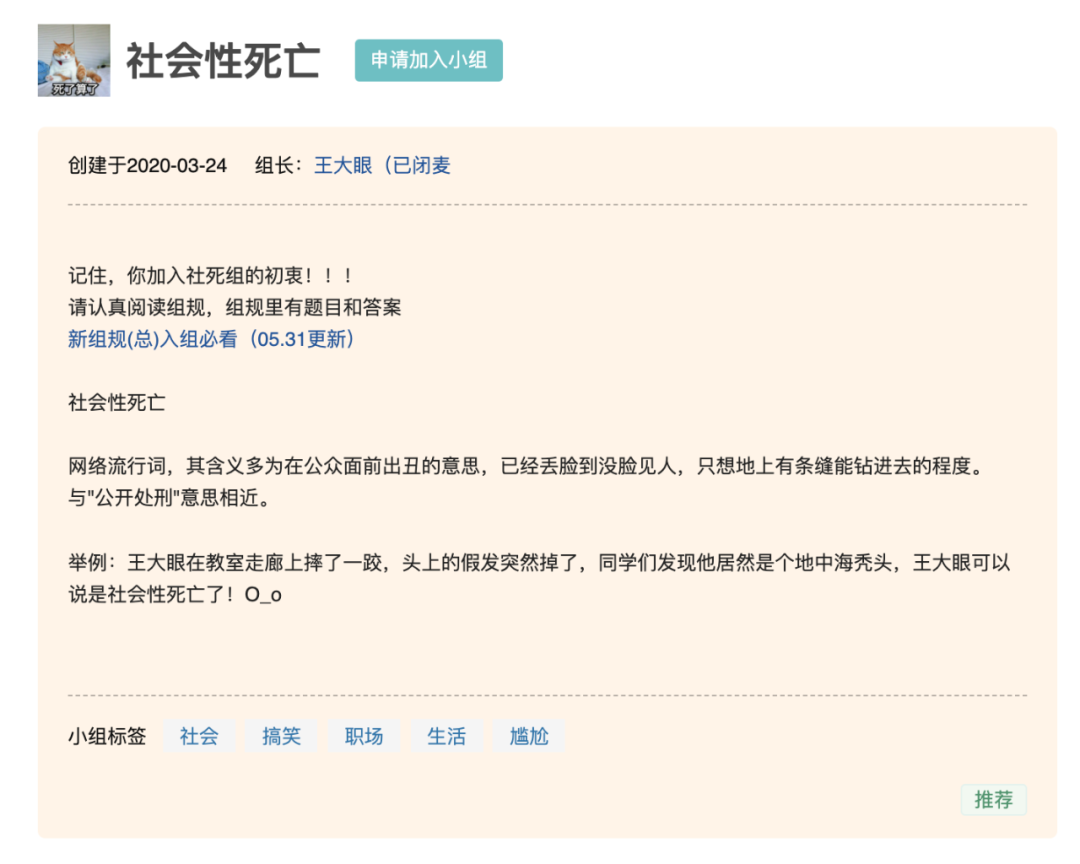The image size is (1080, 864).
Task: Click the 组长 label text
Action: point(278,165)
